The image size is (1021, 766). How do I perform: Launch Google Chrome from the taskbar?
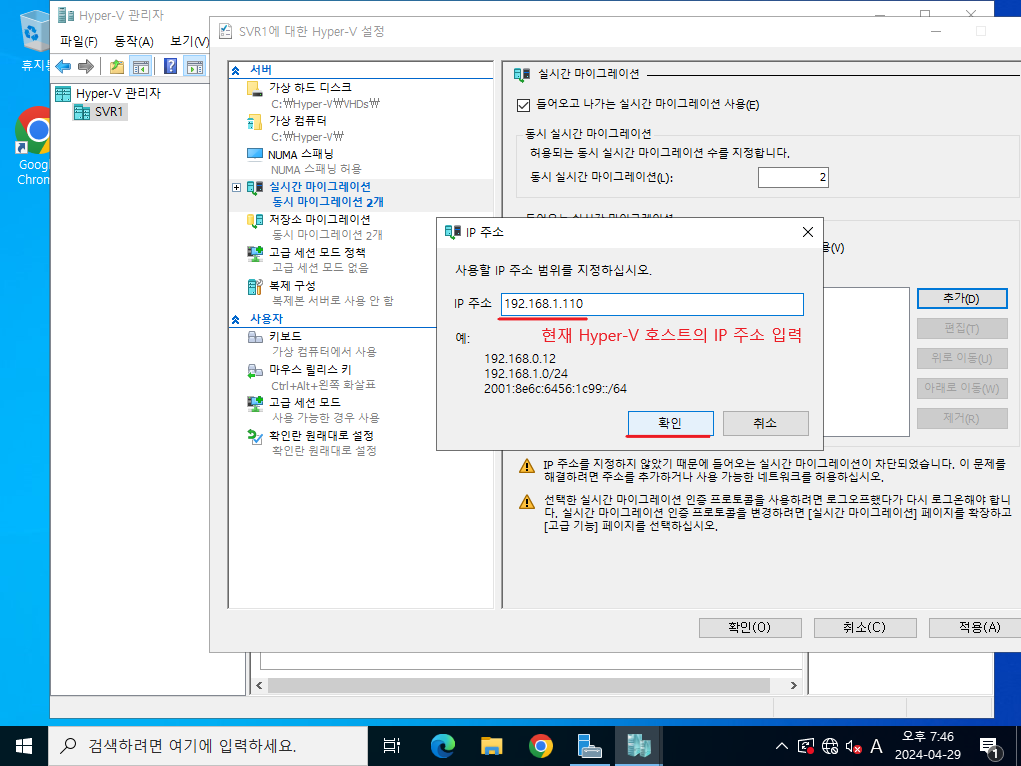(x=540, y=746)
